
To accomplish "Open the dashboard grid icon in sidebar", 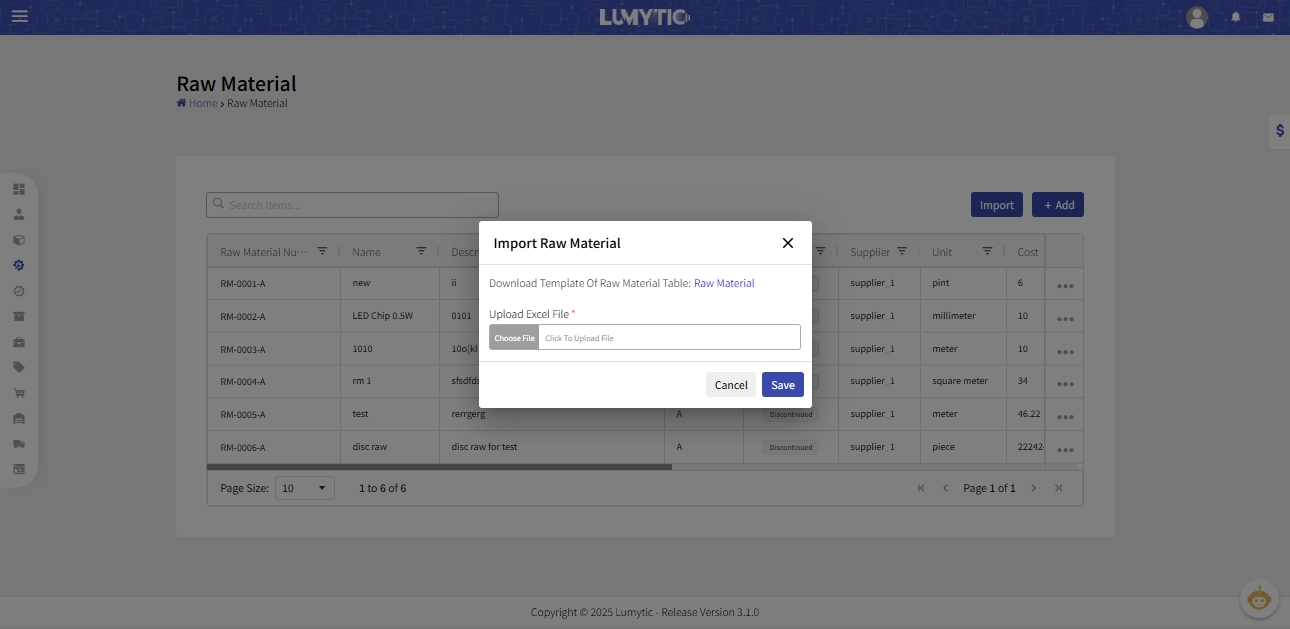I will [x=19, y=188].
